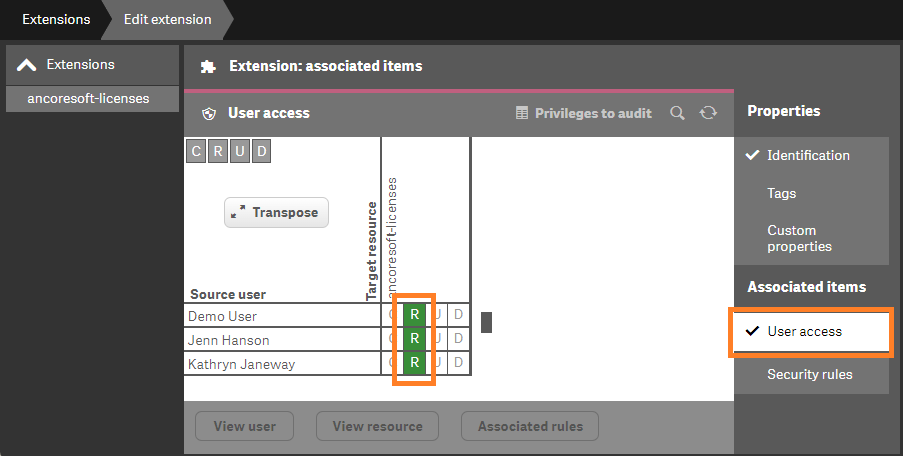Screen dimensions: 903x456
Task: Click the refresh icon
Action: (708, 113)
